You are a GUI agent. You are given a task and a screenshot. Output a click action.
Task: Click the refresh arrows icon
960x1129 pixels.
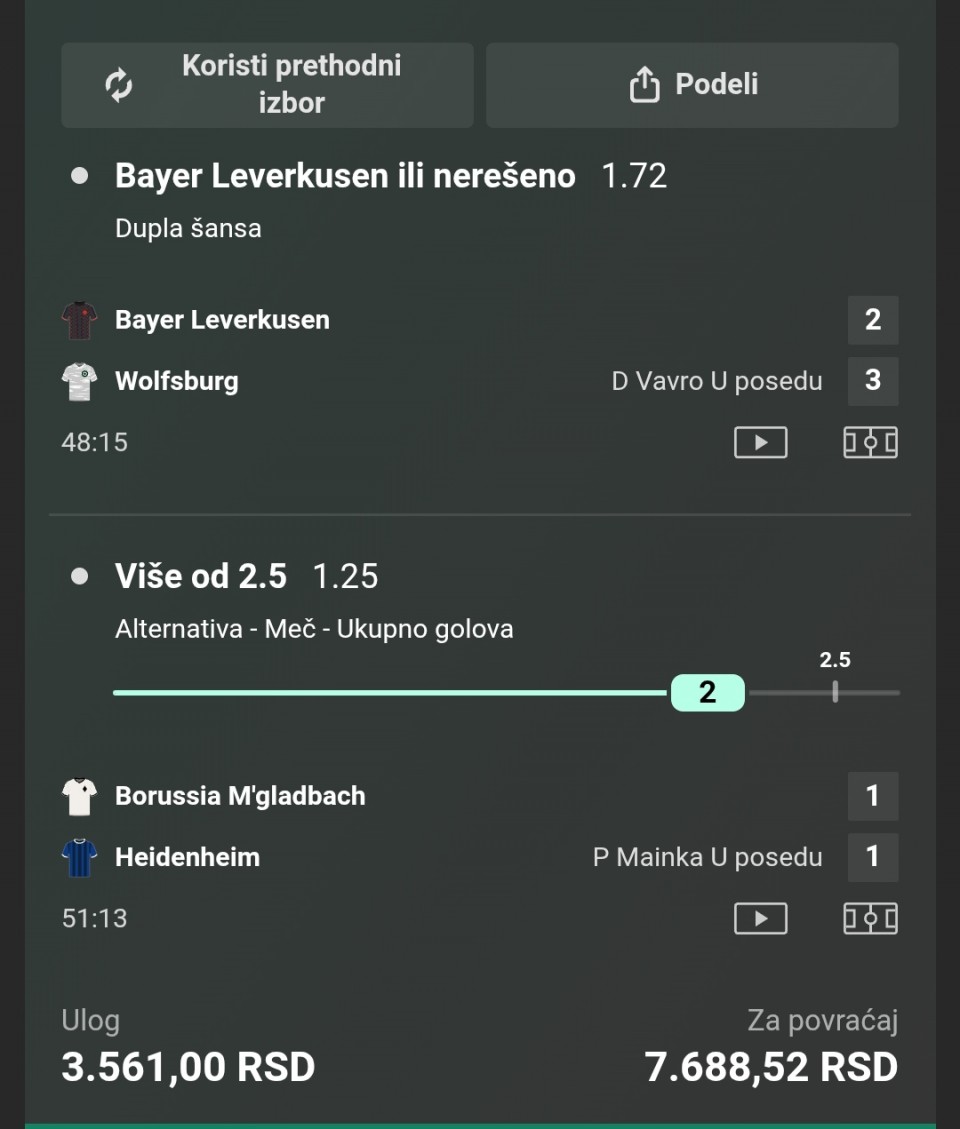(x=119, y=85)
